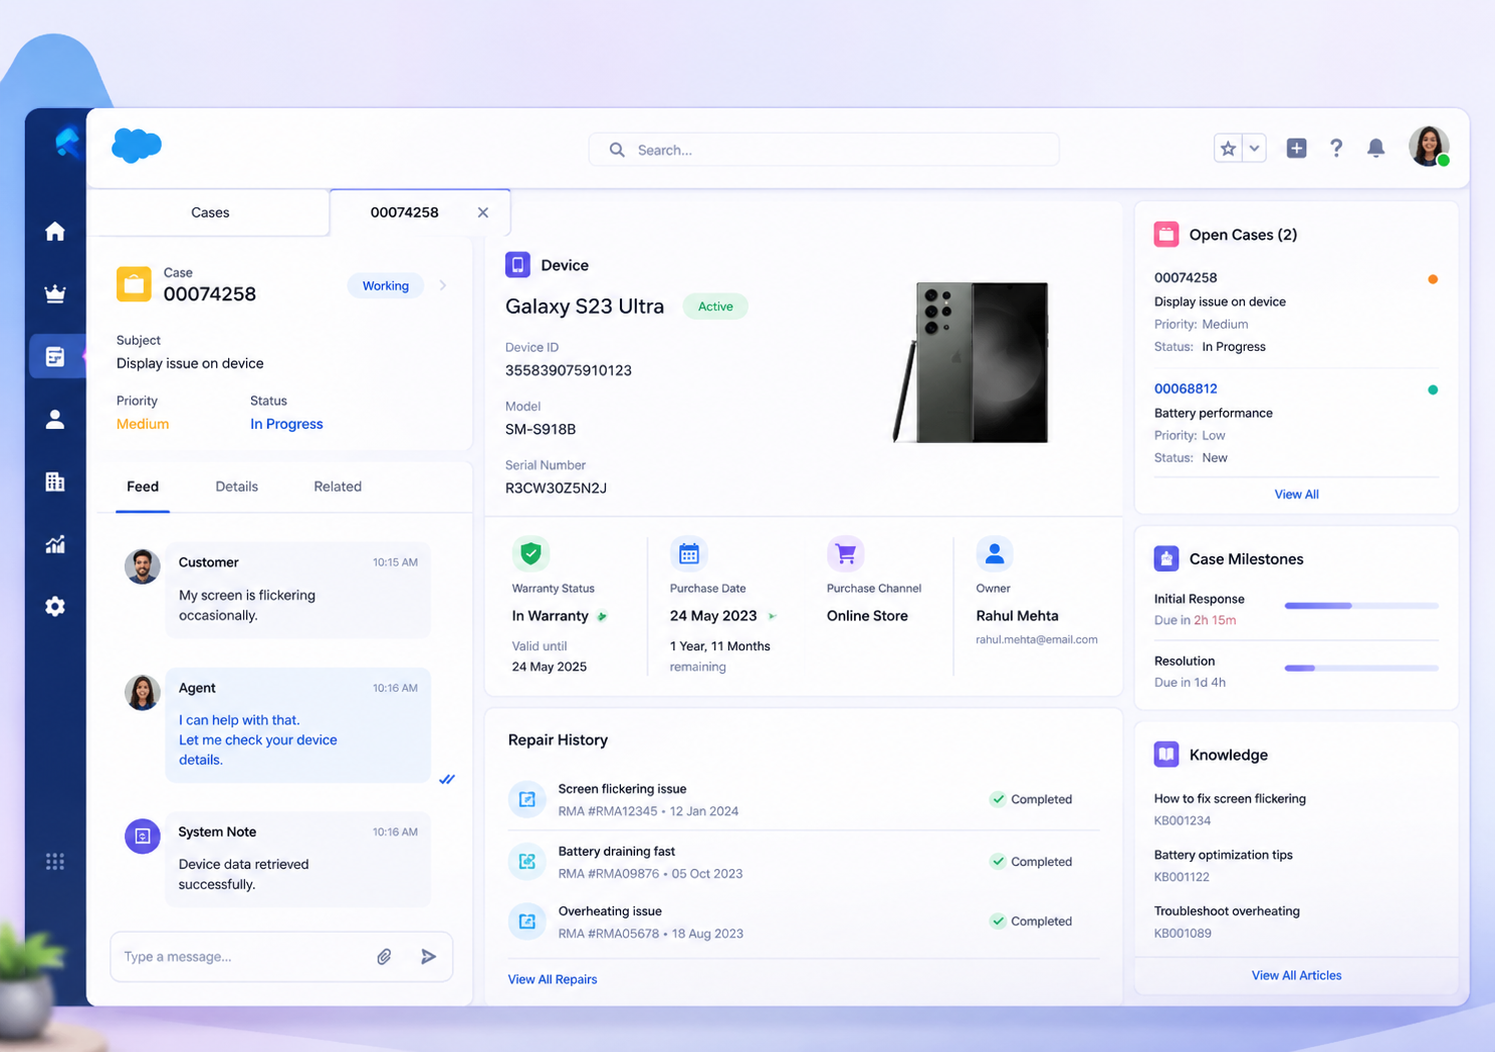Viewport: 1495px width, 1052px height.
Task: Select the cases list icon in sidebar
Action: 55,356
